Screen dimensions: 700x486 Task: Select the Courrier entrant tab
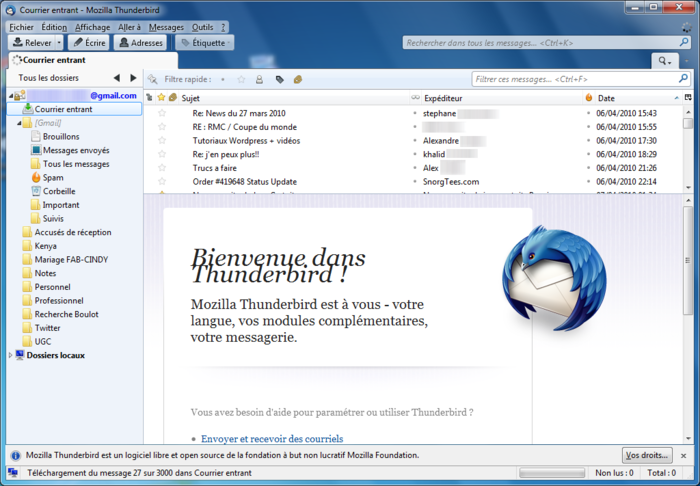click(93, 60)
